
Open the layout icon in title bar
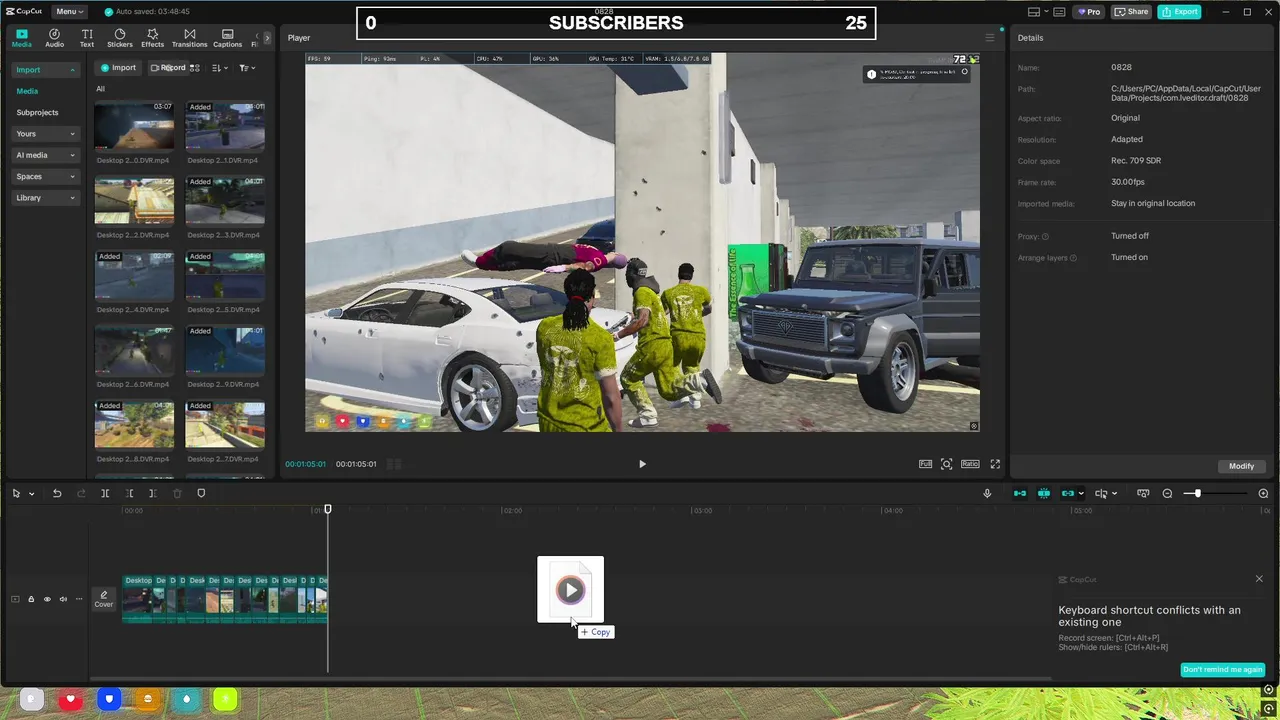coord(1033,12)
